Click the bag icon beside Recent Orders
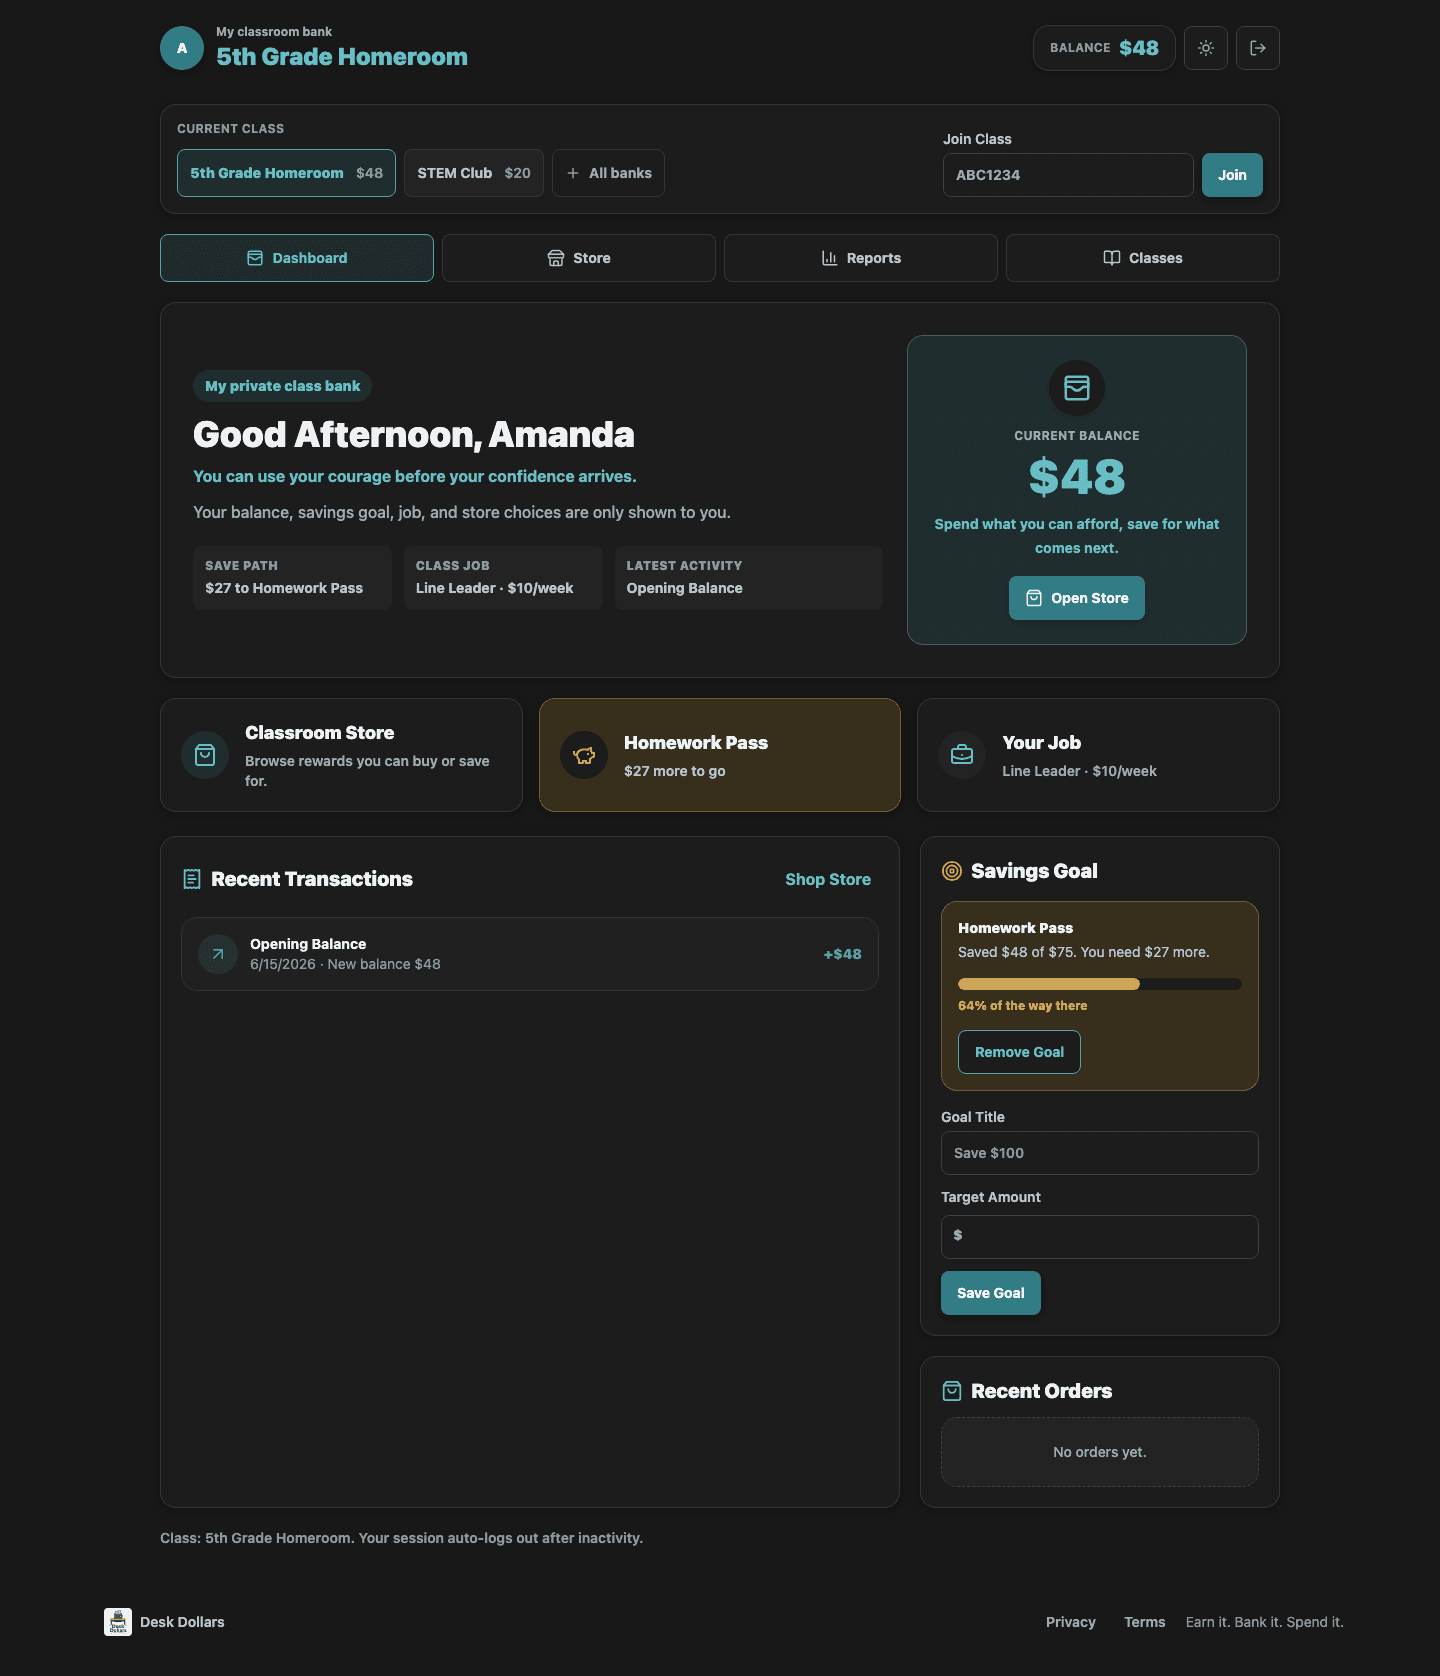 [952, 1391]
